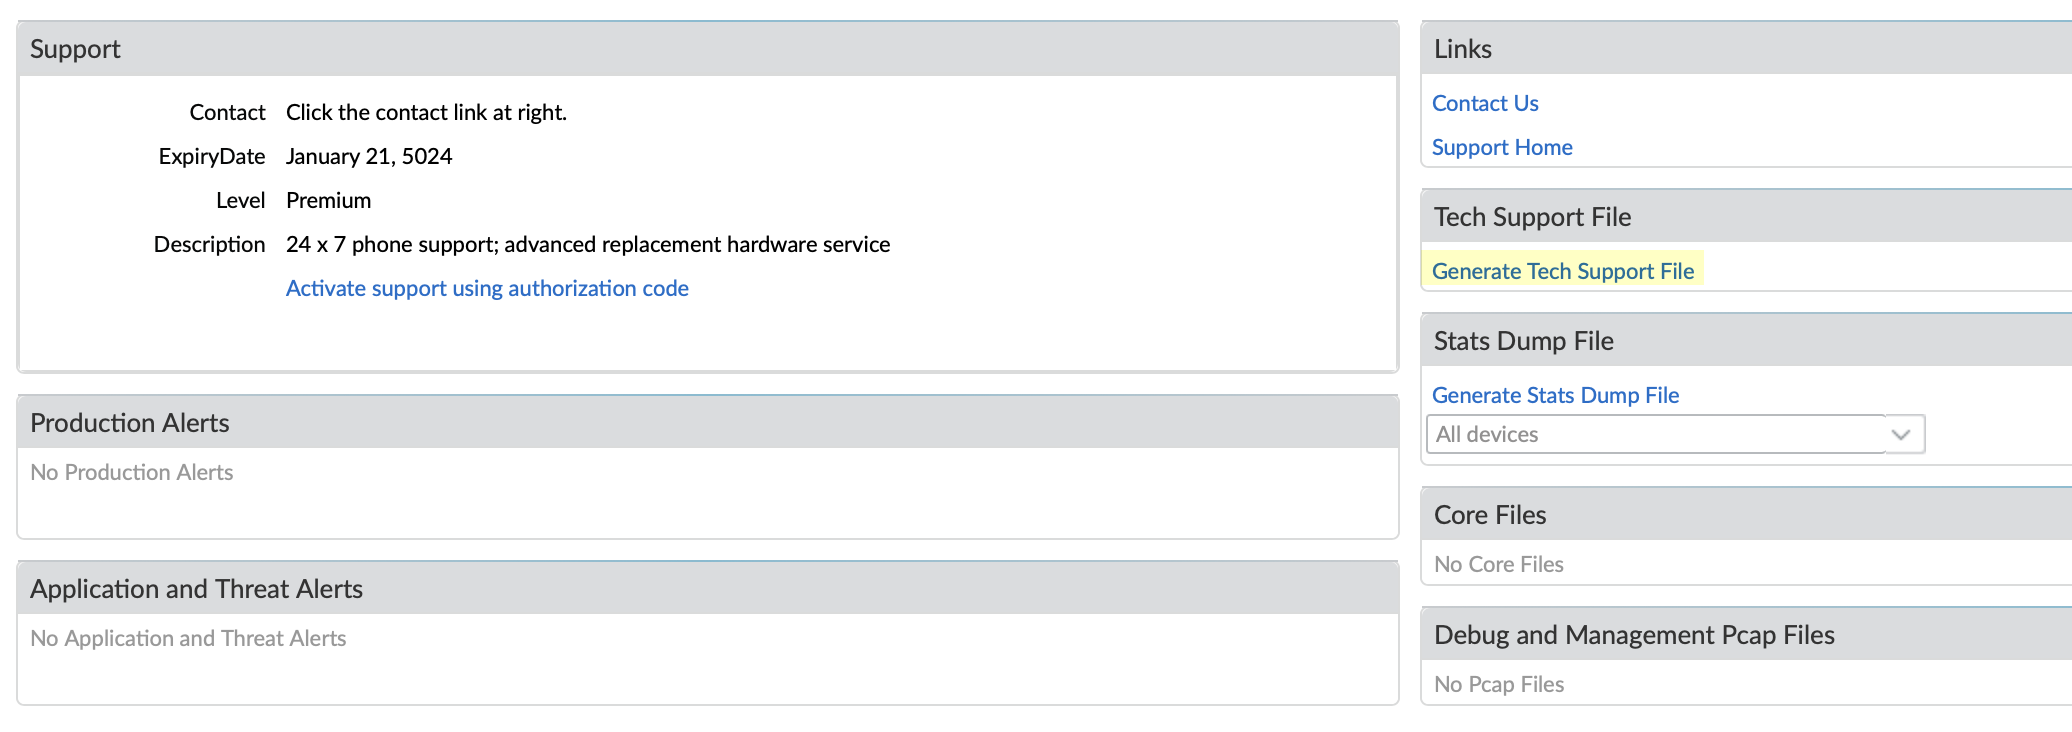
Task: Click the January 21, 5024 expiry date
Action: tap(368, 156)
